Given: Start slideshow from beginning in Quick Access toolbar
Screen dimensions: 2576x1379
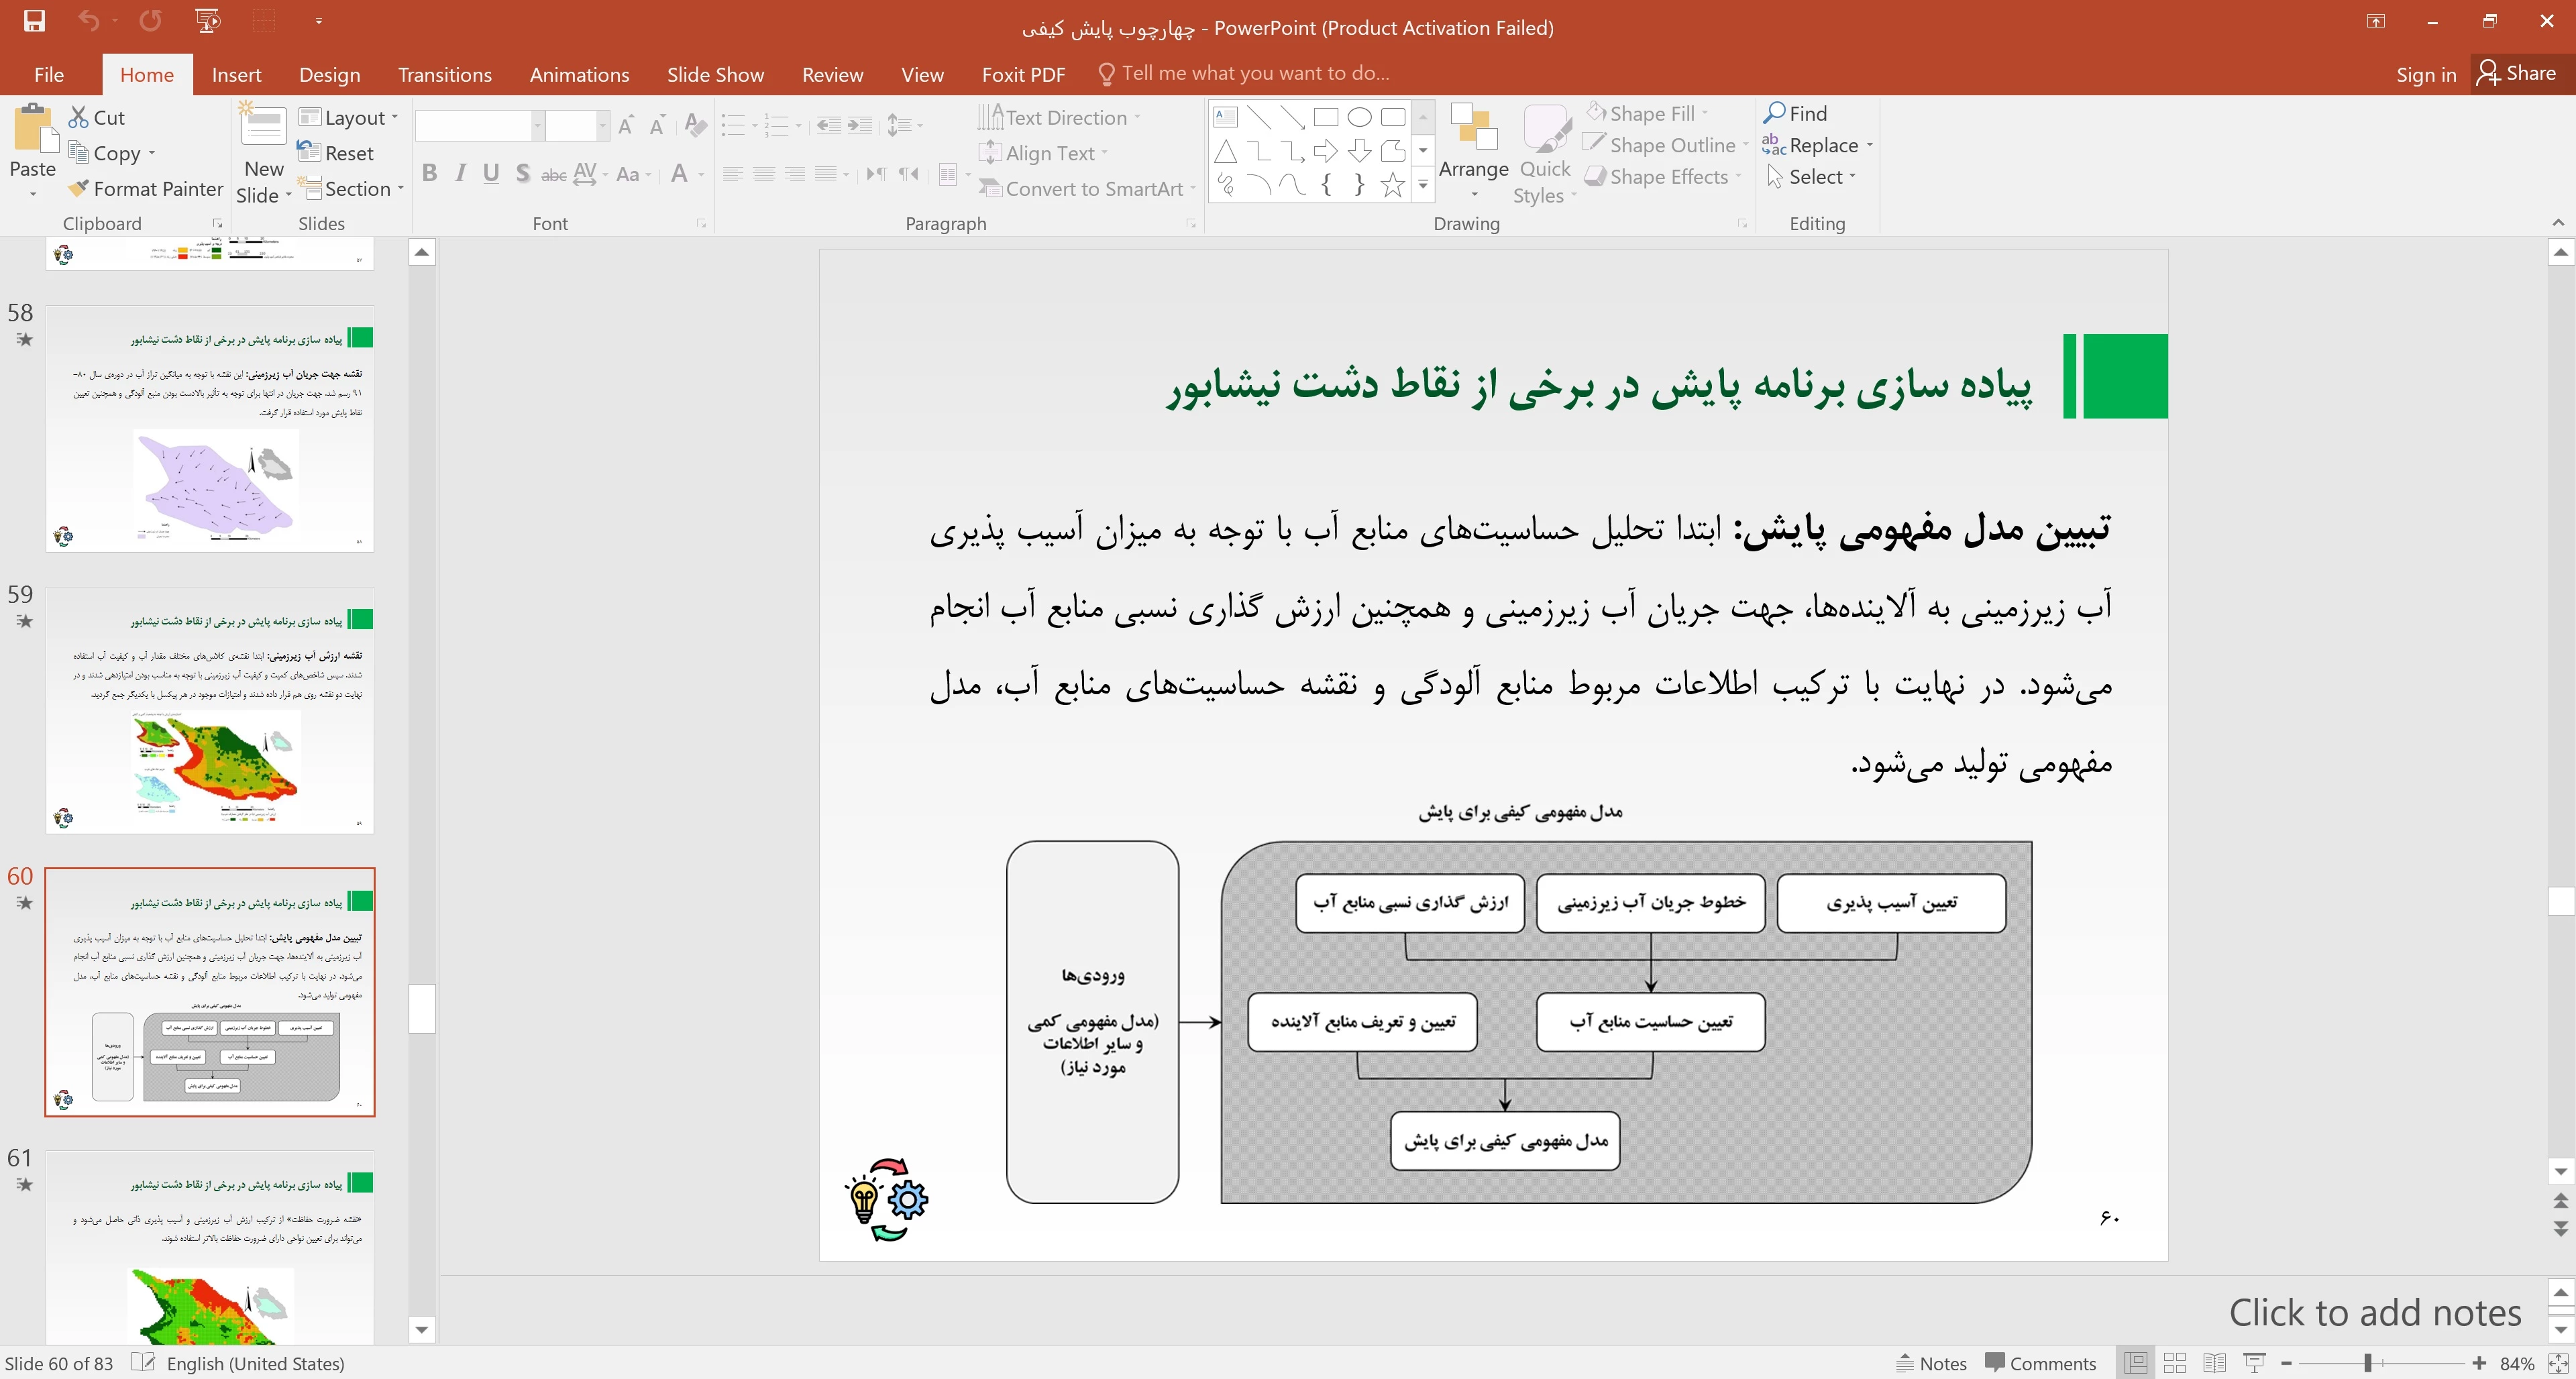Looking at the screenshot, I should pyautogui.click(x=208, y=21).
